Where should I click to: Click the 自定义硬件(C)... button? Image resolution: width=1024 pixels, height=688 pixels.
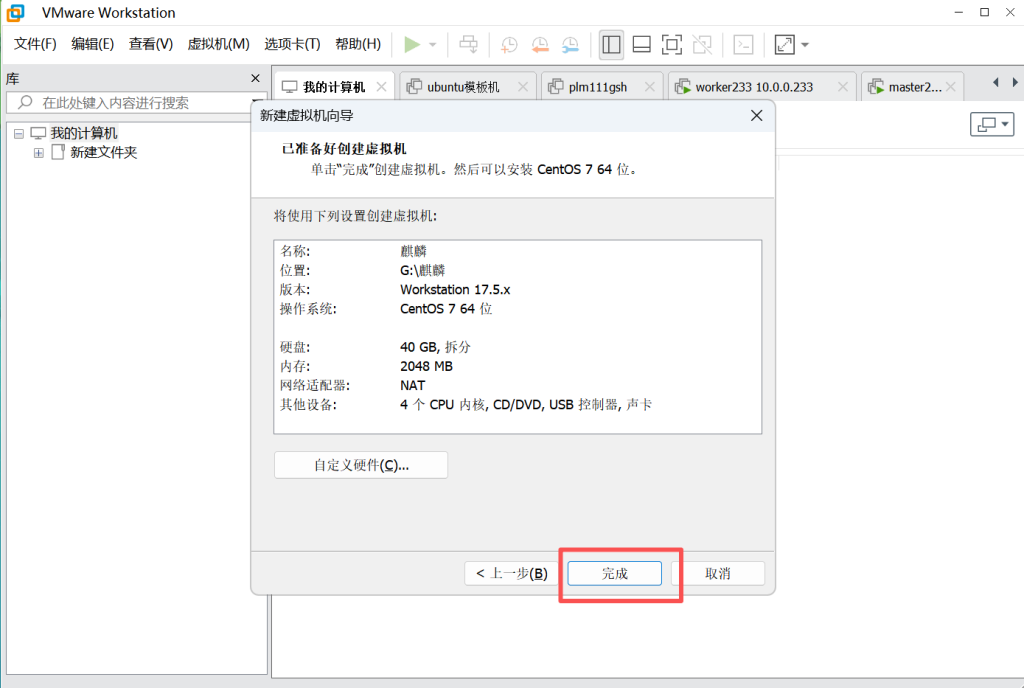pyautogui.click(x=361, y=465)
